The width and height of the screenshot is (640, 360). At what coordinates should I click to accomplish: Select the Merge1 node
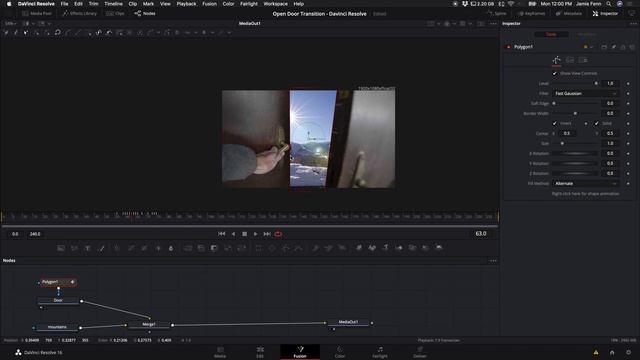(x=149, y=324)
